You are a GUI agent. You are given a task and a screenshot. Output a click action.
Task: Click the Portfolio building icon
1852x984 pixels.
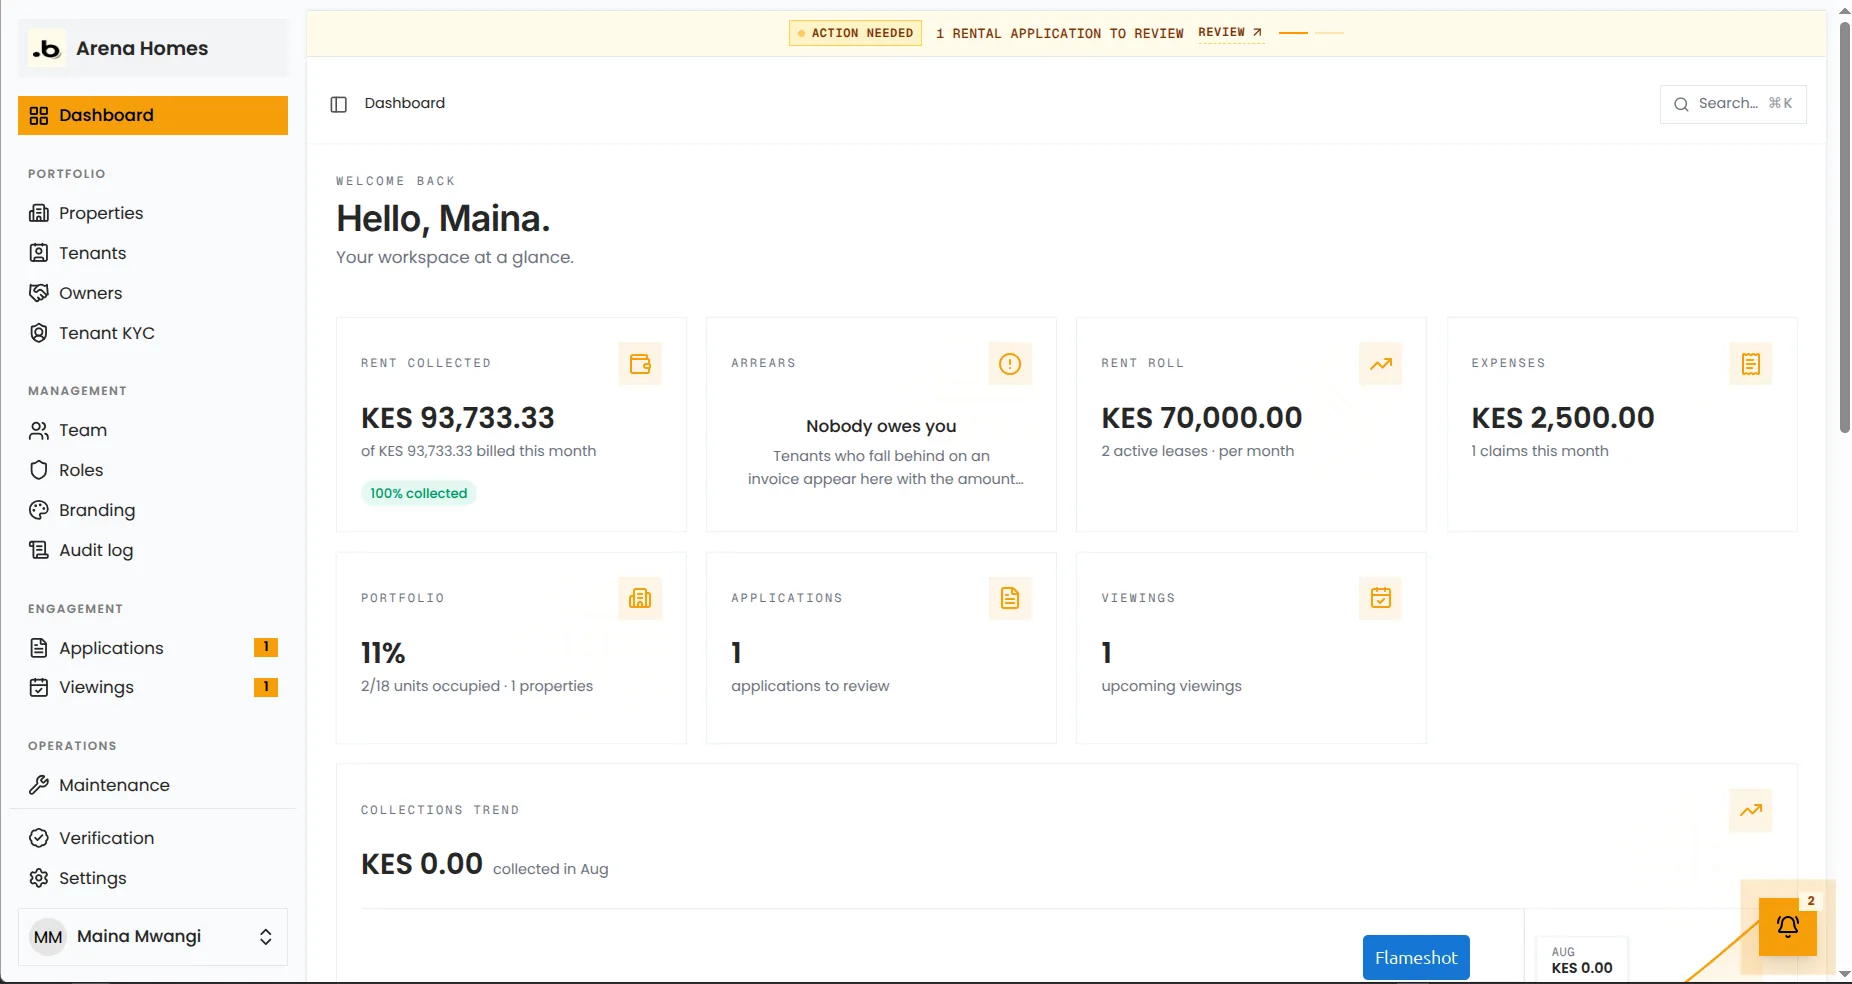tap(640, 598)
